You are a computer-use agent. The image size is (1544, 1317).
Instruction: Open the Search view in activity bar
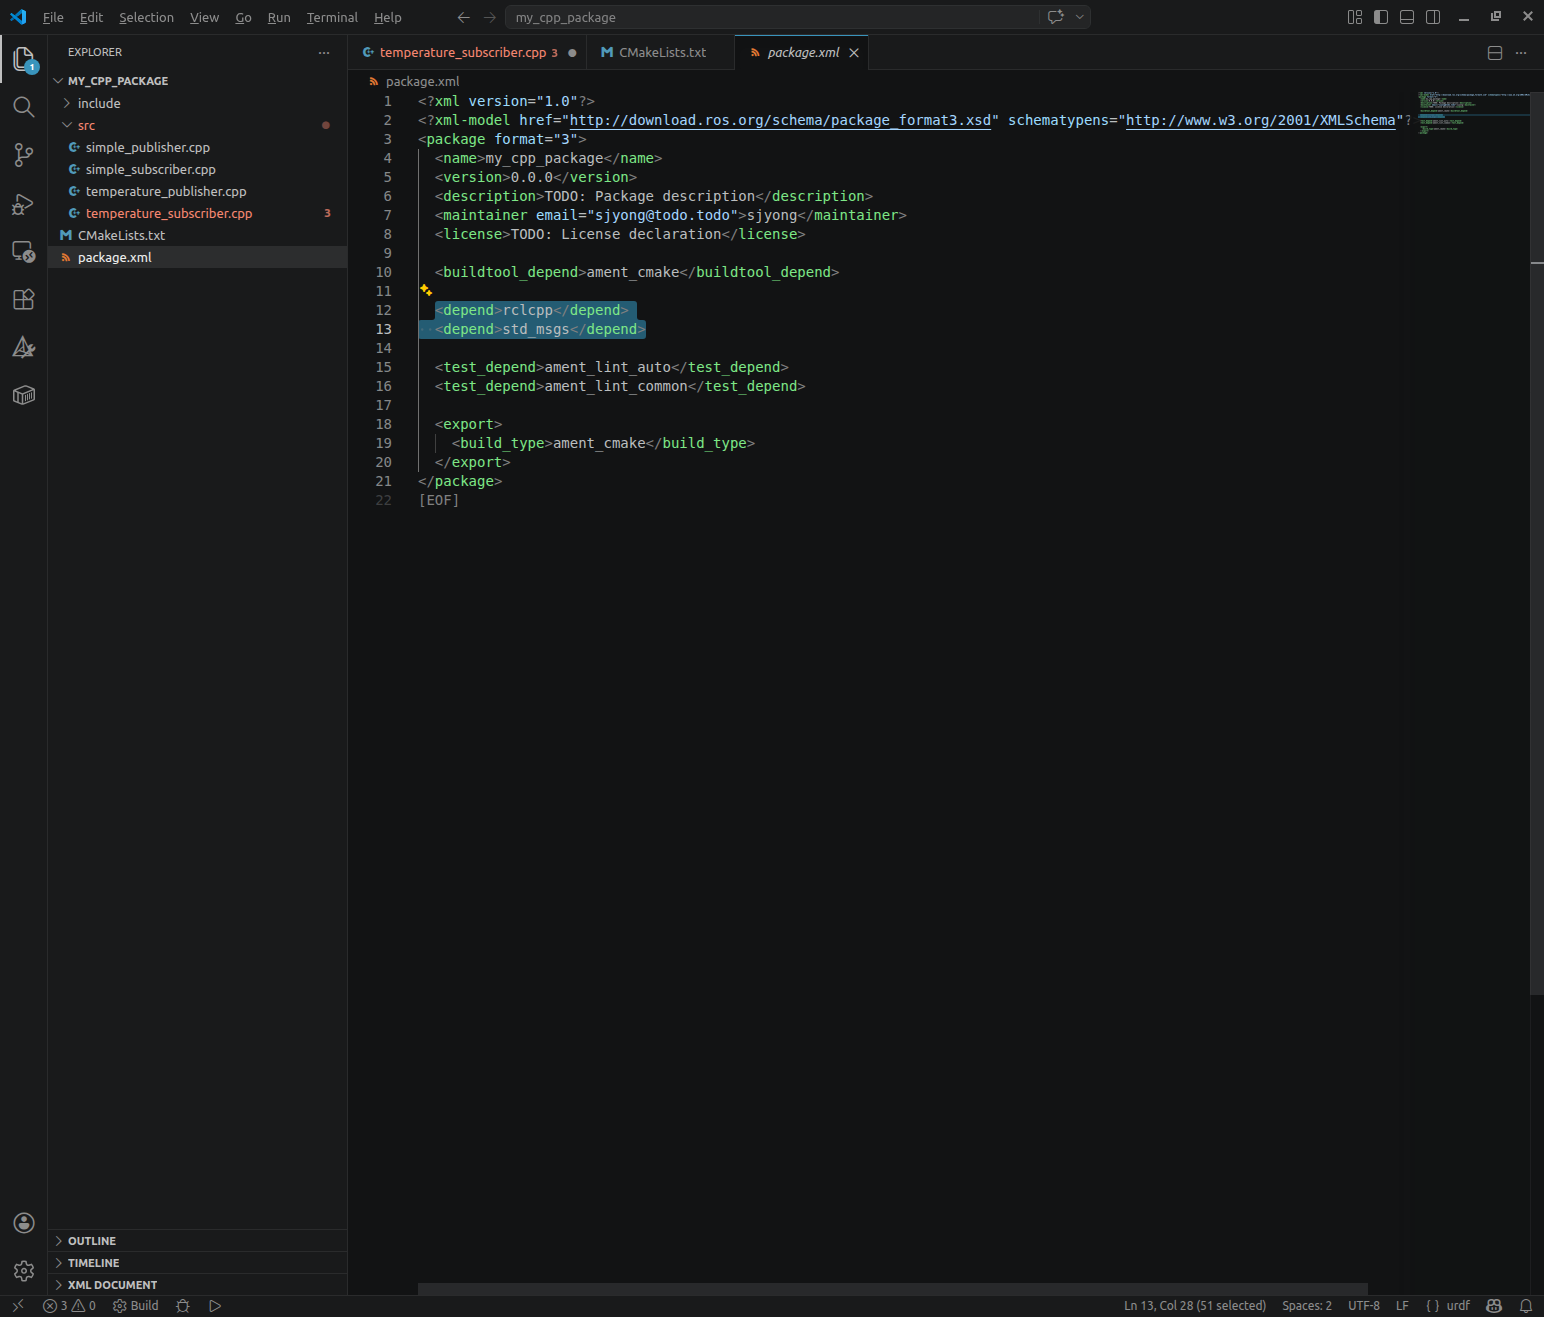pyautogui.click(x=24, y=107)
